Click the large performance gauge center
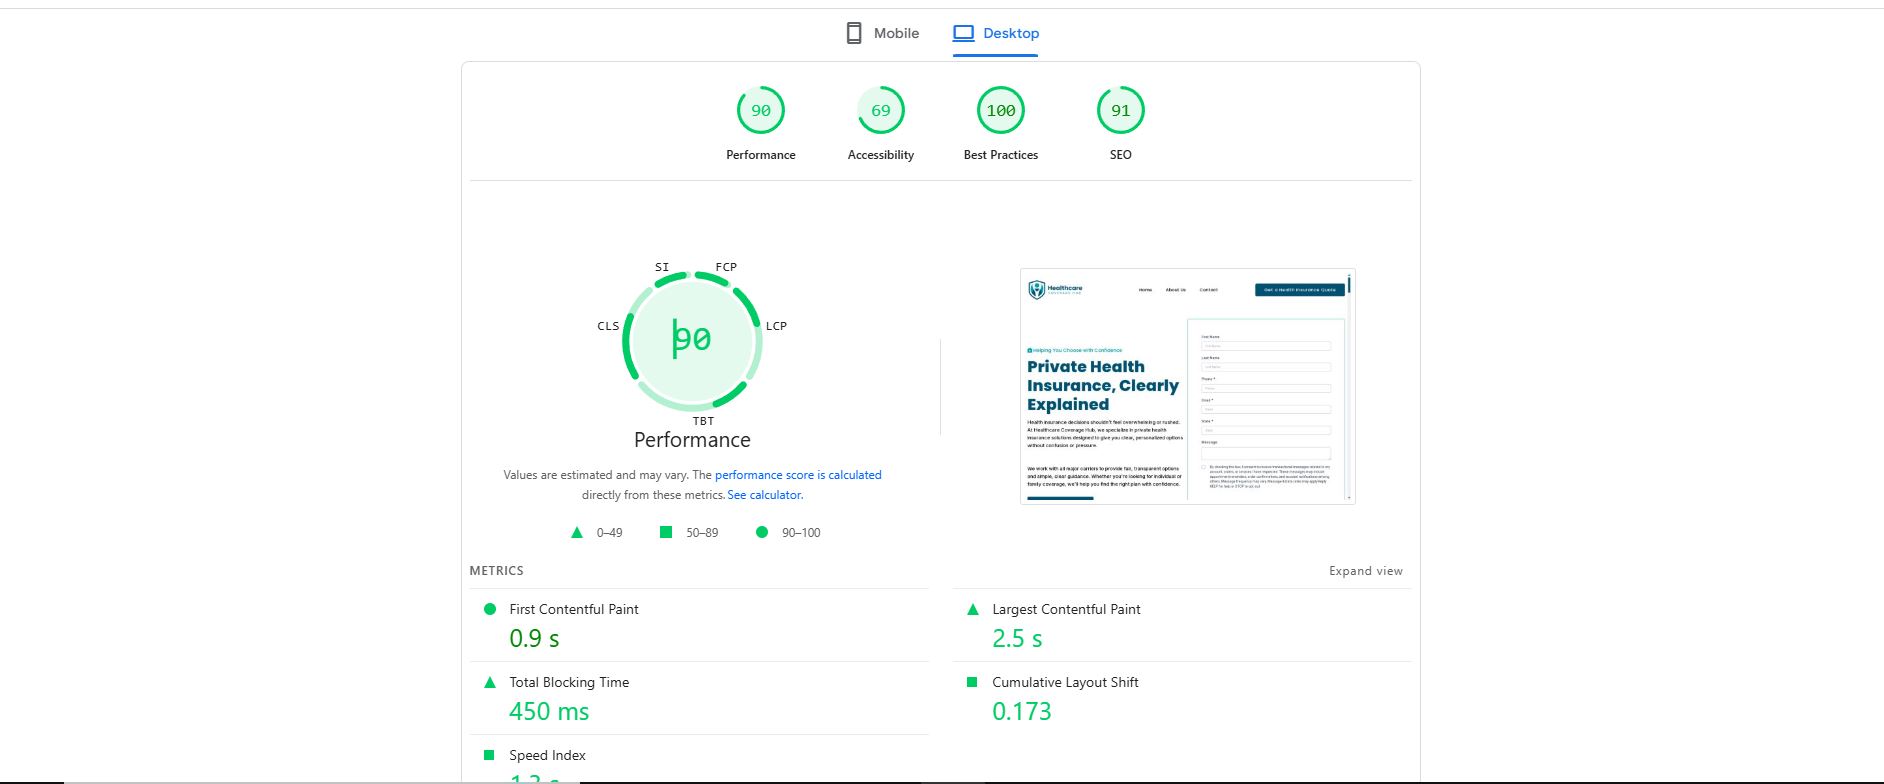Image resolution: width=1884 pixels, height=784 pixels. click(x=692, y=340)
